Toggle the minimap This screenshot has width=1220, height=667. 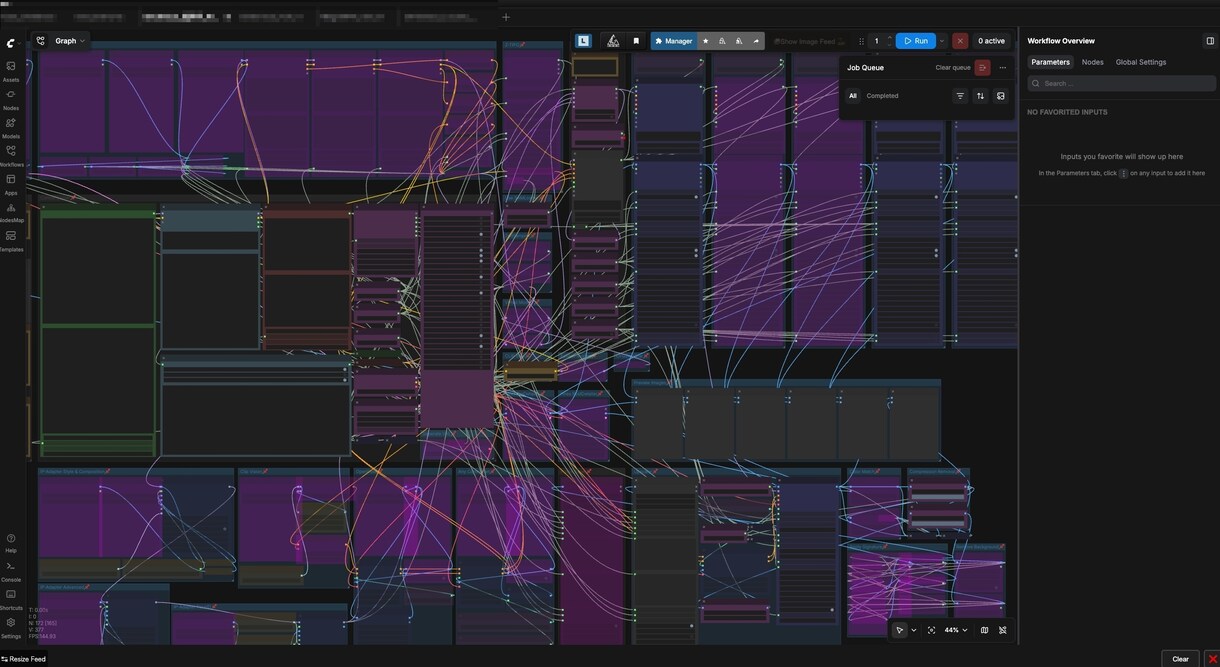(x=985, y=630)
